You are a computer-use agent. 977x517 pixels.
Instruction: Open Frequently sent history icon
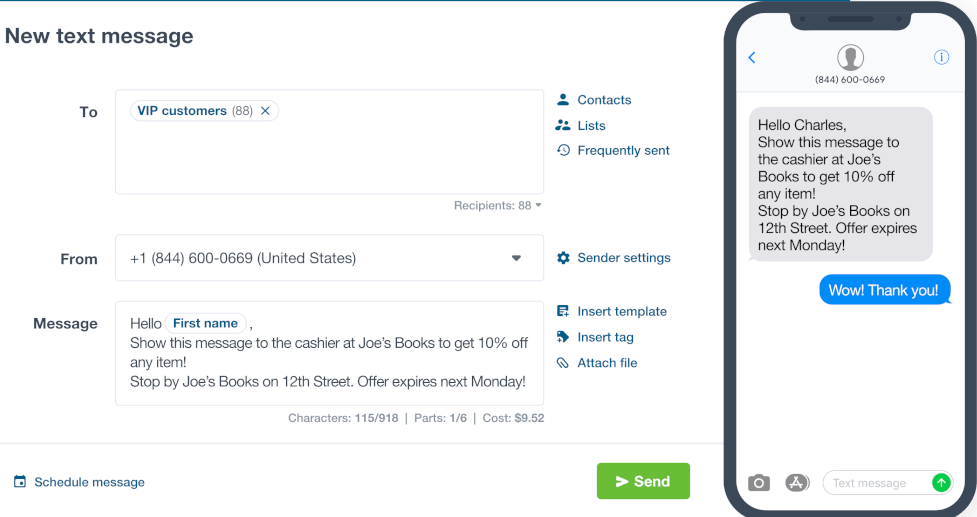click(x=563, y=150)
